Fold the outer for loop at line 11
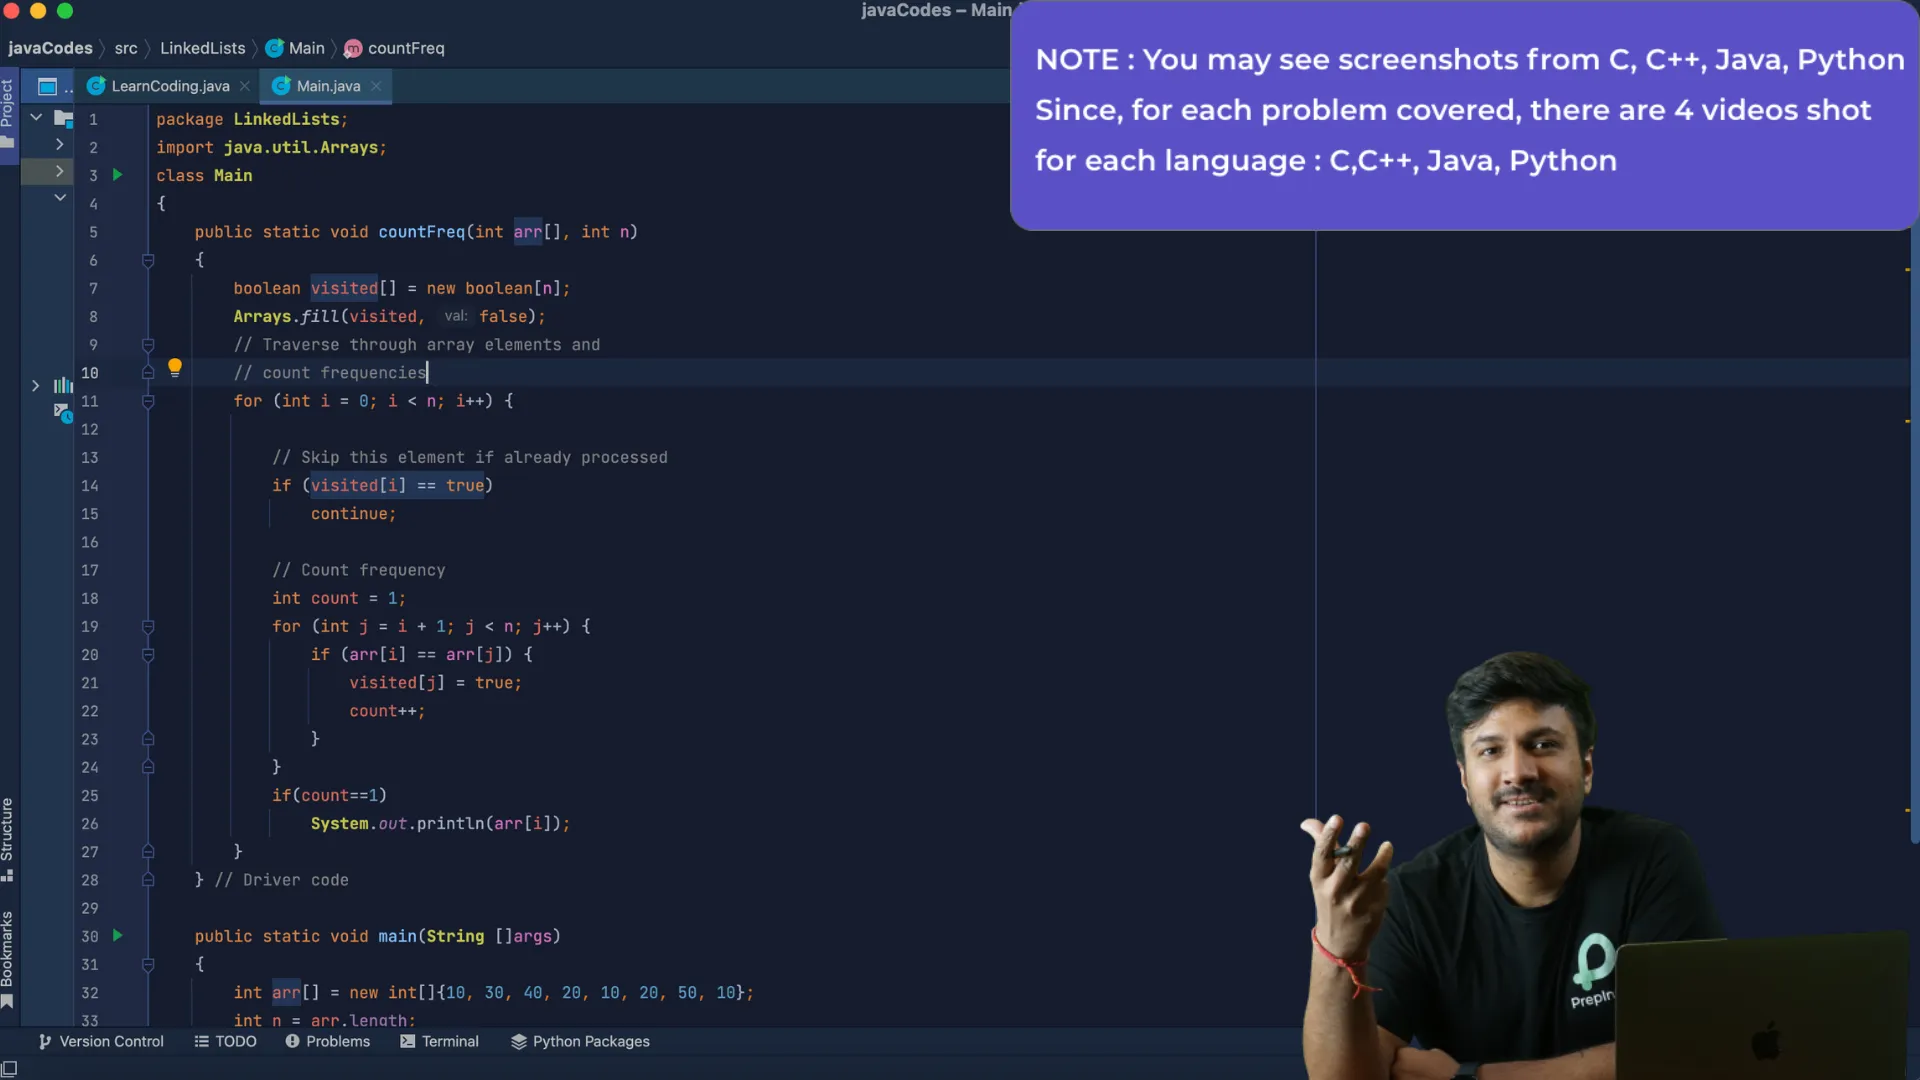 (148, 401)
